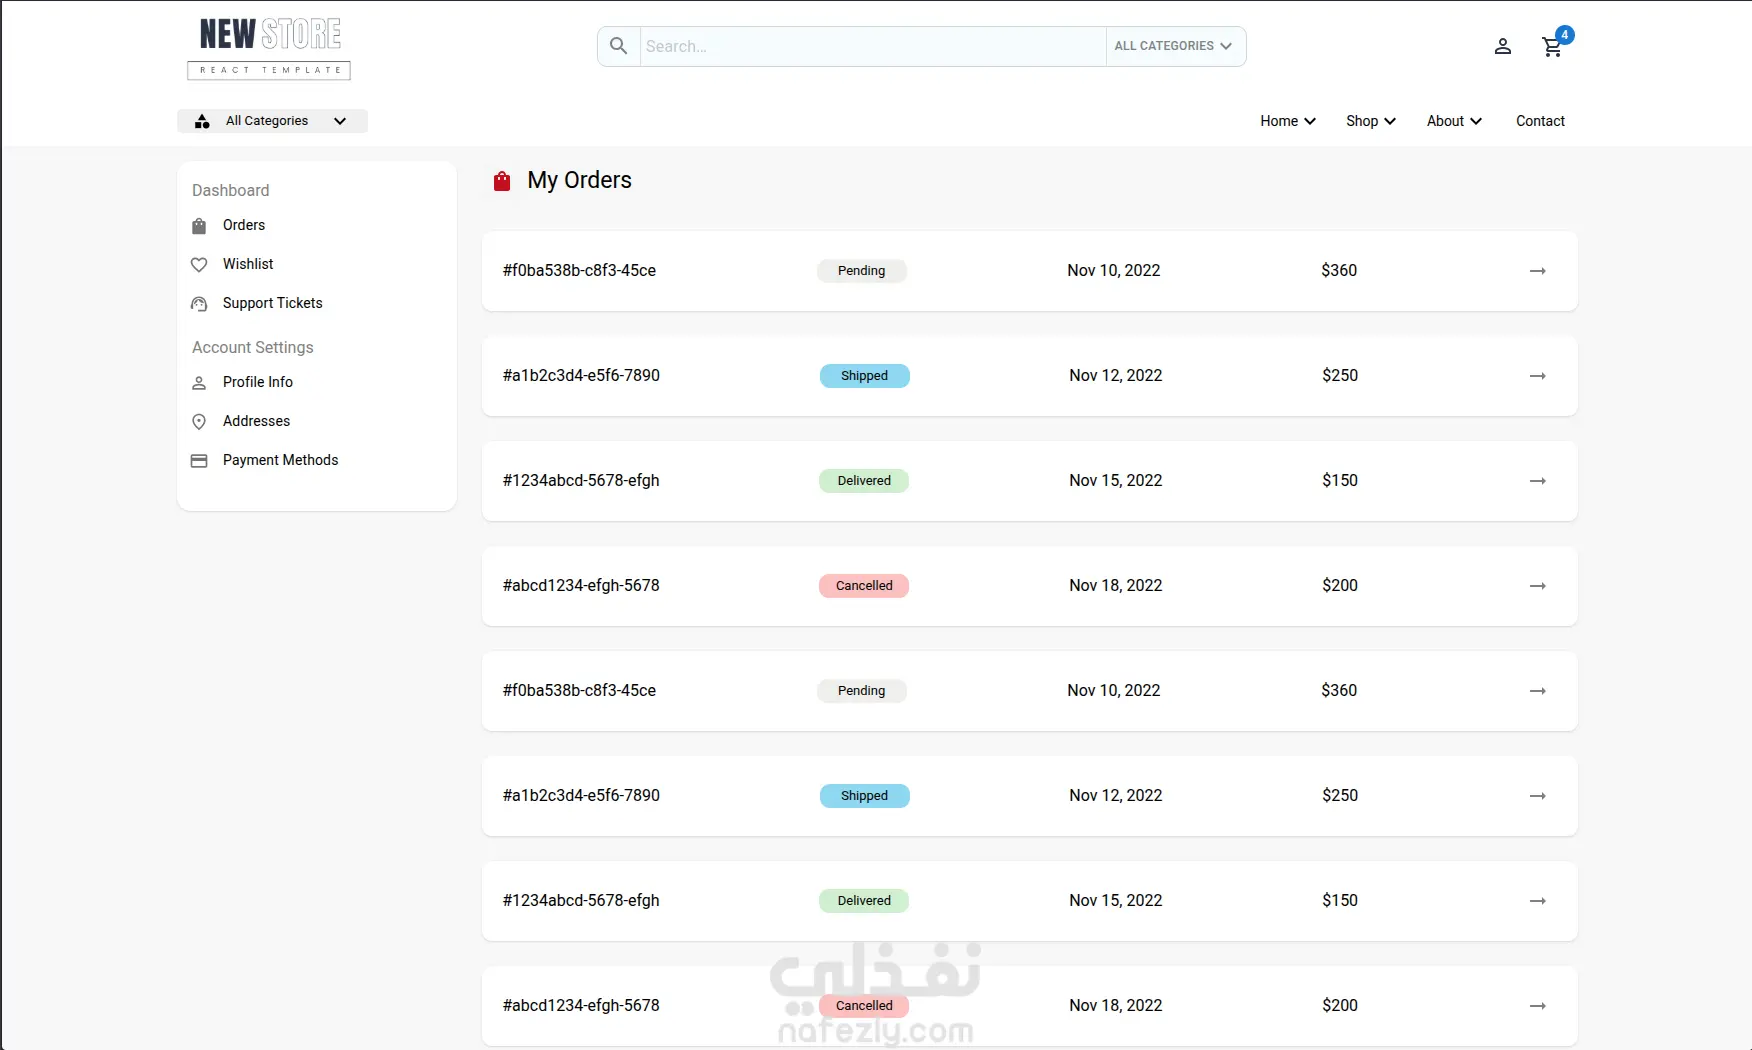Go to the Contact page
This screenshot has width=1752, height=1050.
[1540, 121]
